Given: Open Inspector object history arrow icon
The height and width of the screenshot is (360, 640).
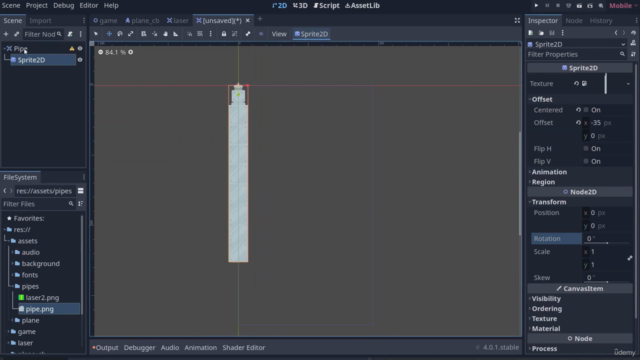Looking at the screenshot, I should tap(633, 33).
